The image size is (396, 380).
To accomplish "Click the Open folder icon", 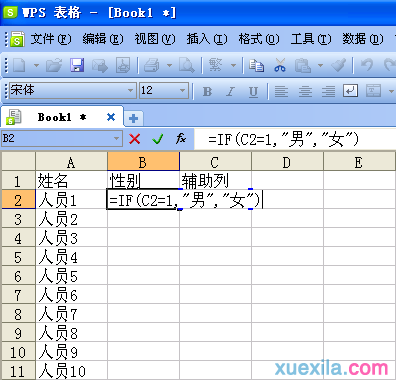I will [54, 65].
